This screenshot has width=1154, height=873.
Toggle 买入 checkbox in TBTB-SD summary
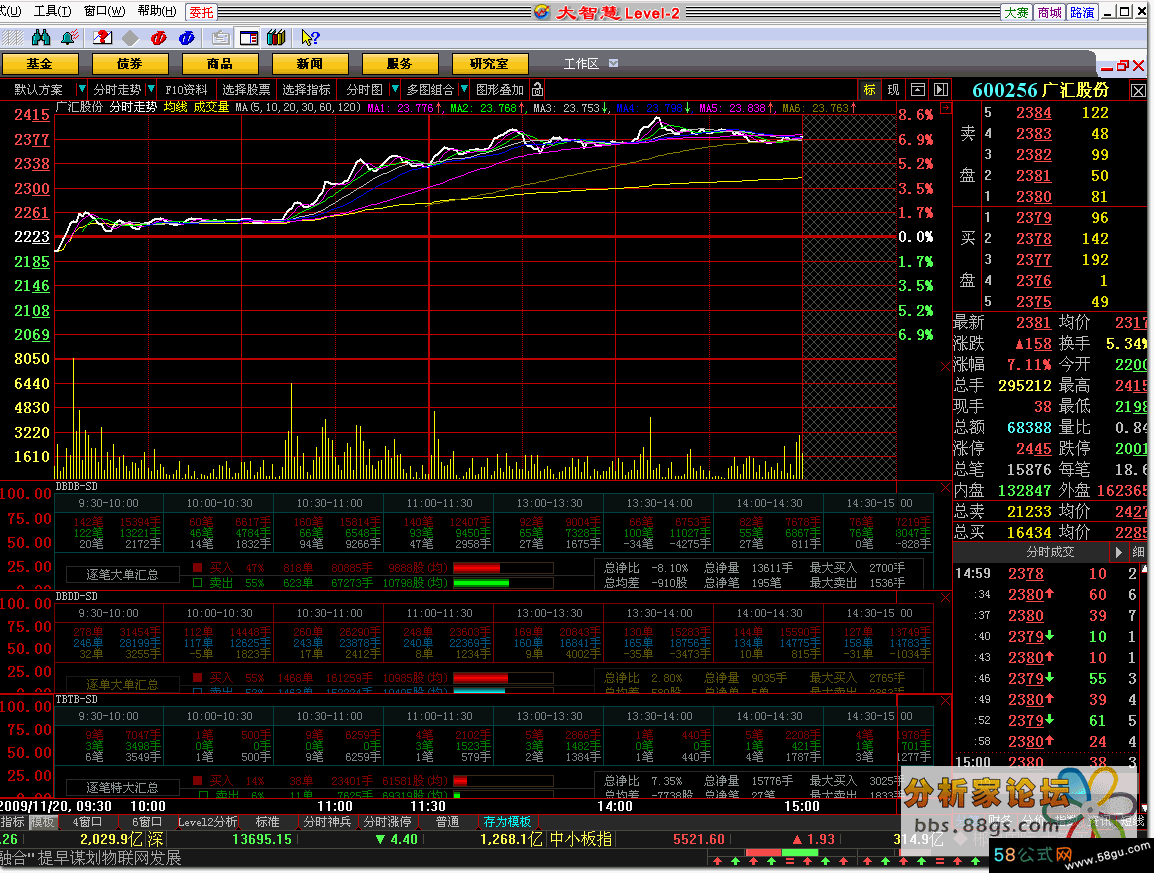197,780
